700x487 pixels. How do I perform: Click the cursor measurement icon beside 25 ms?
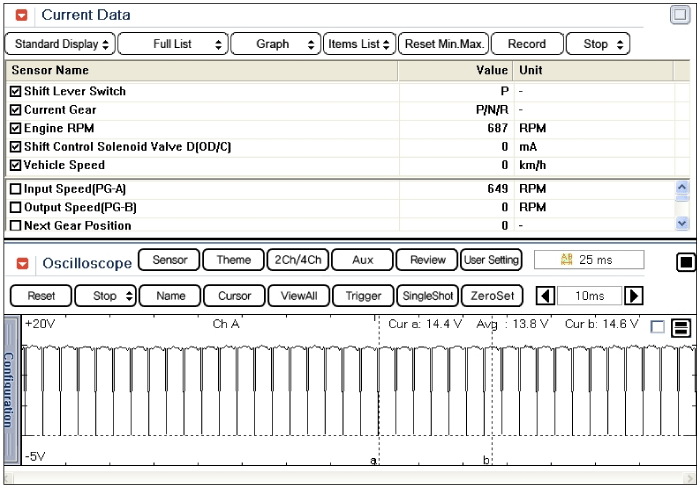click(x=566, y=259)
